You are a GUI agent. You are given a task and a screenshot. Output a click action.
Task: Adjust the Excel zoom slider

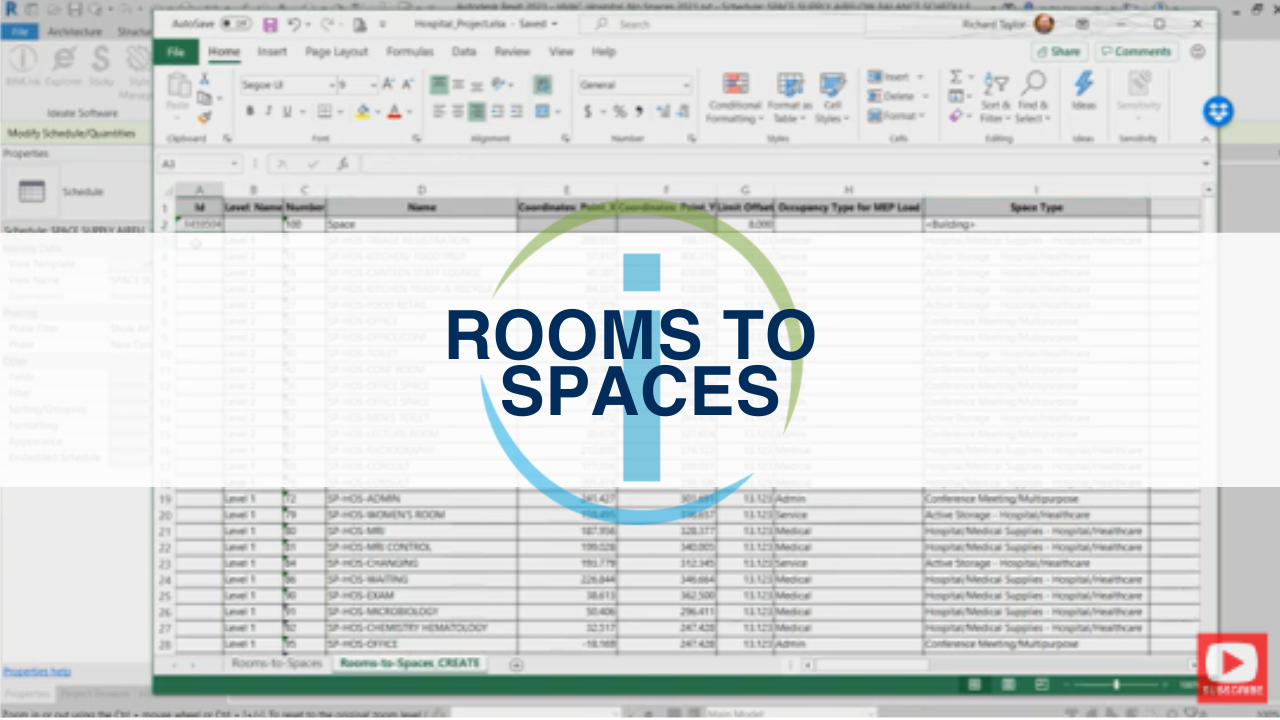click(1116, 684)
